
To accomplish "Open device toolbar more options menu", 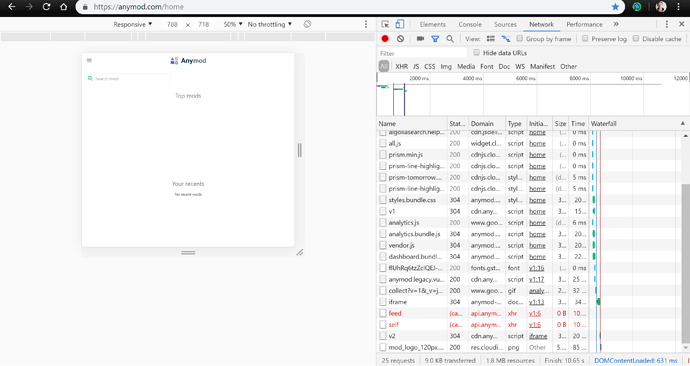I will [366, 24].
